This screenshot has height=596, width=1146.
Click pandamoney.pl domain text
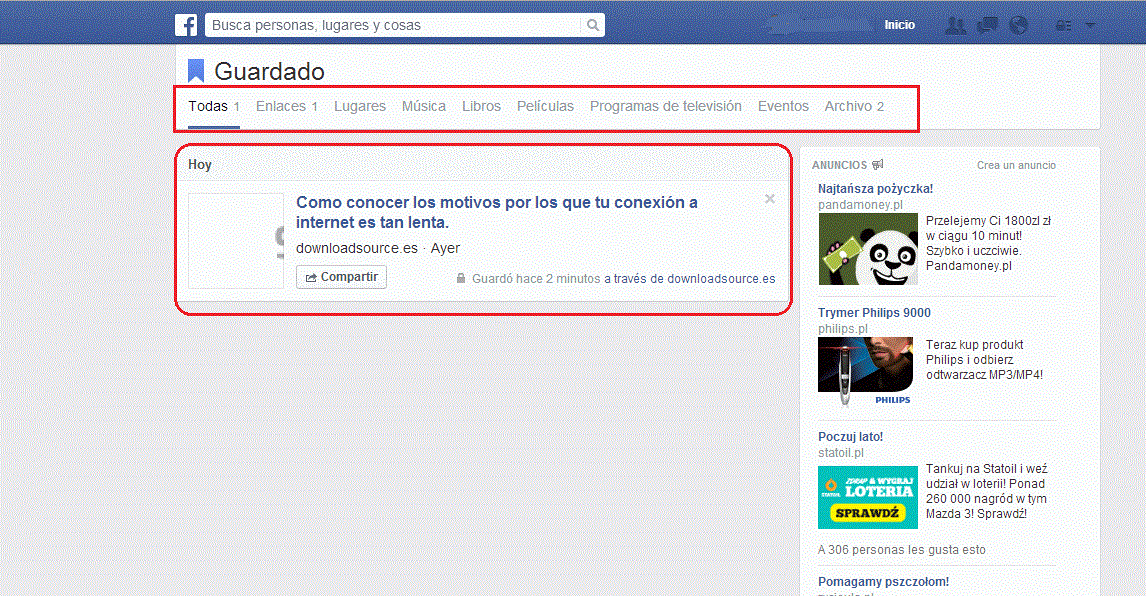860,205
